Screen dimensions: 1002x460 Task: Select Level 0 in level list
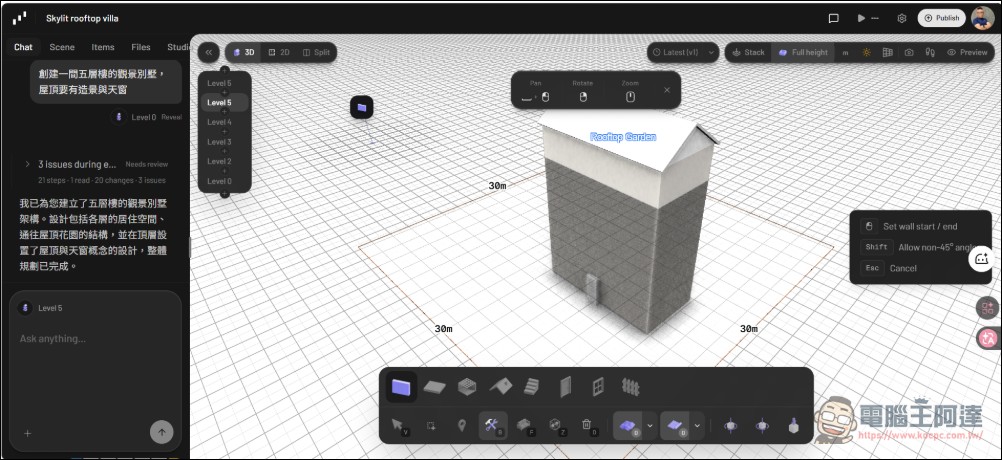(x=219, y=181)
